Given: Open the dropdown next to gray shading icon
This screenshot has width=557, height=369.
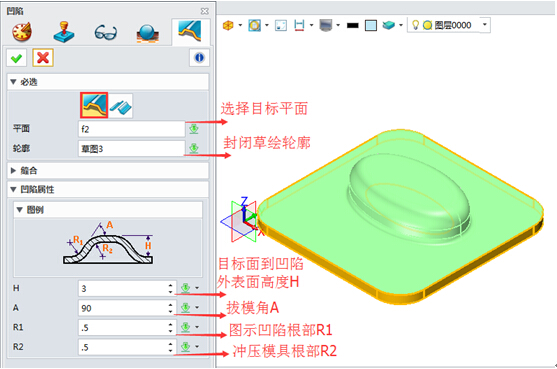Looking at the screenshot, I should tap(338, 25).
